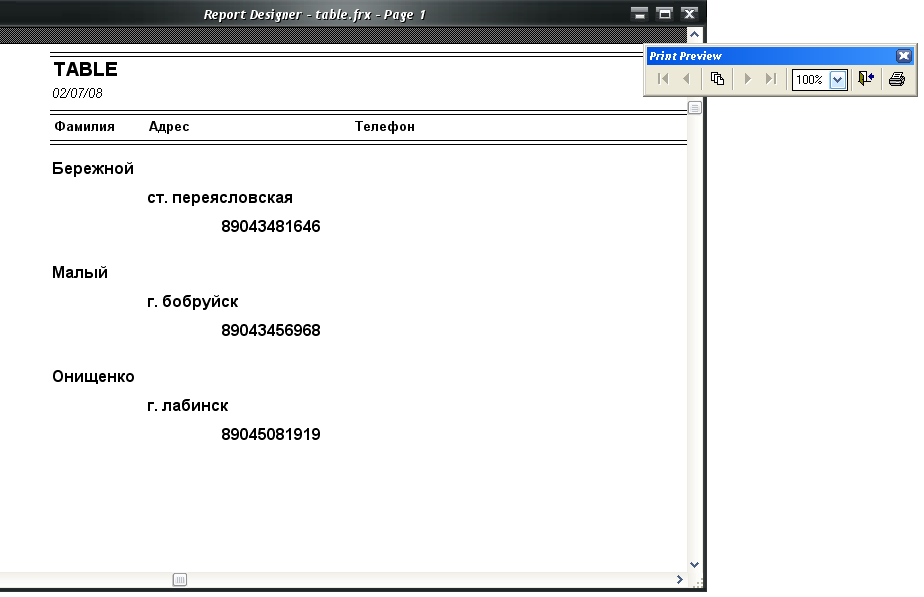The width and height of the screenshot is (924, 597).
Task: Click the TABLE report title
Action: pos(85,70)
